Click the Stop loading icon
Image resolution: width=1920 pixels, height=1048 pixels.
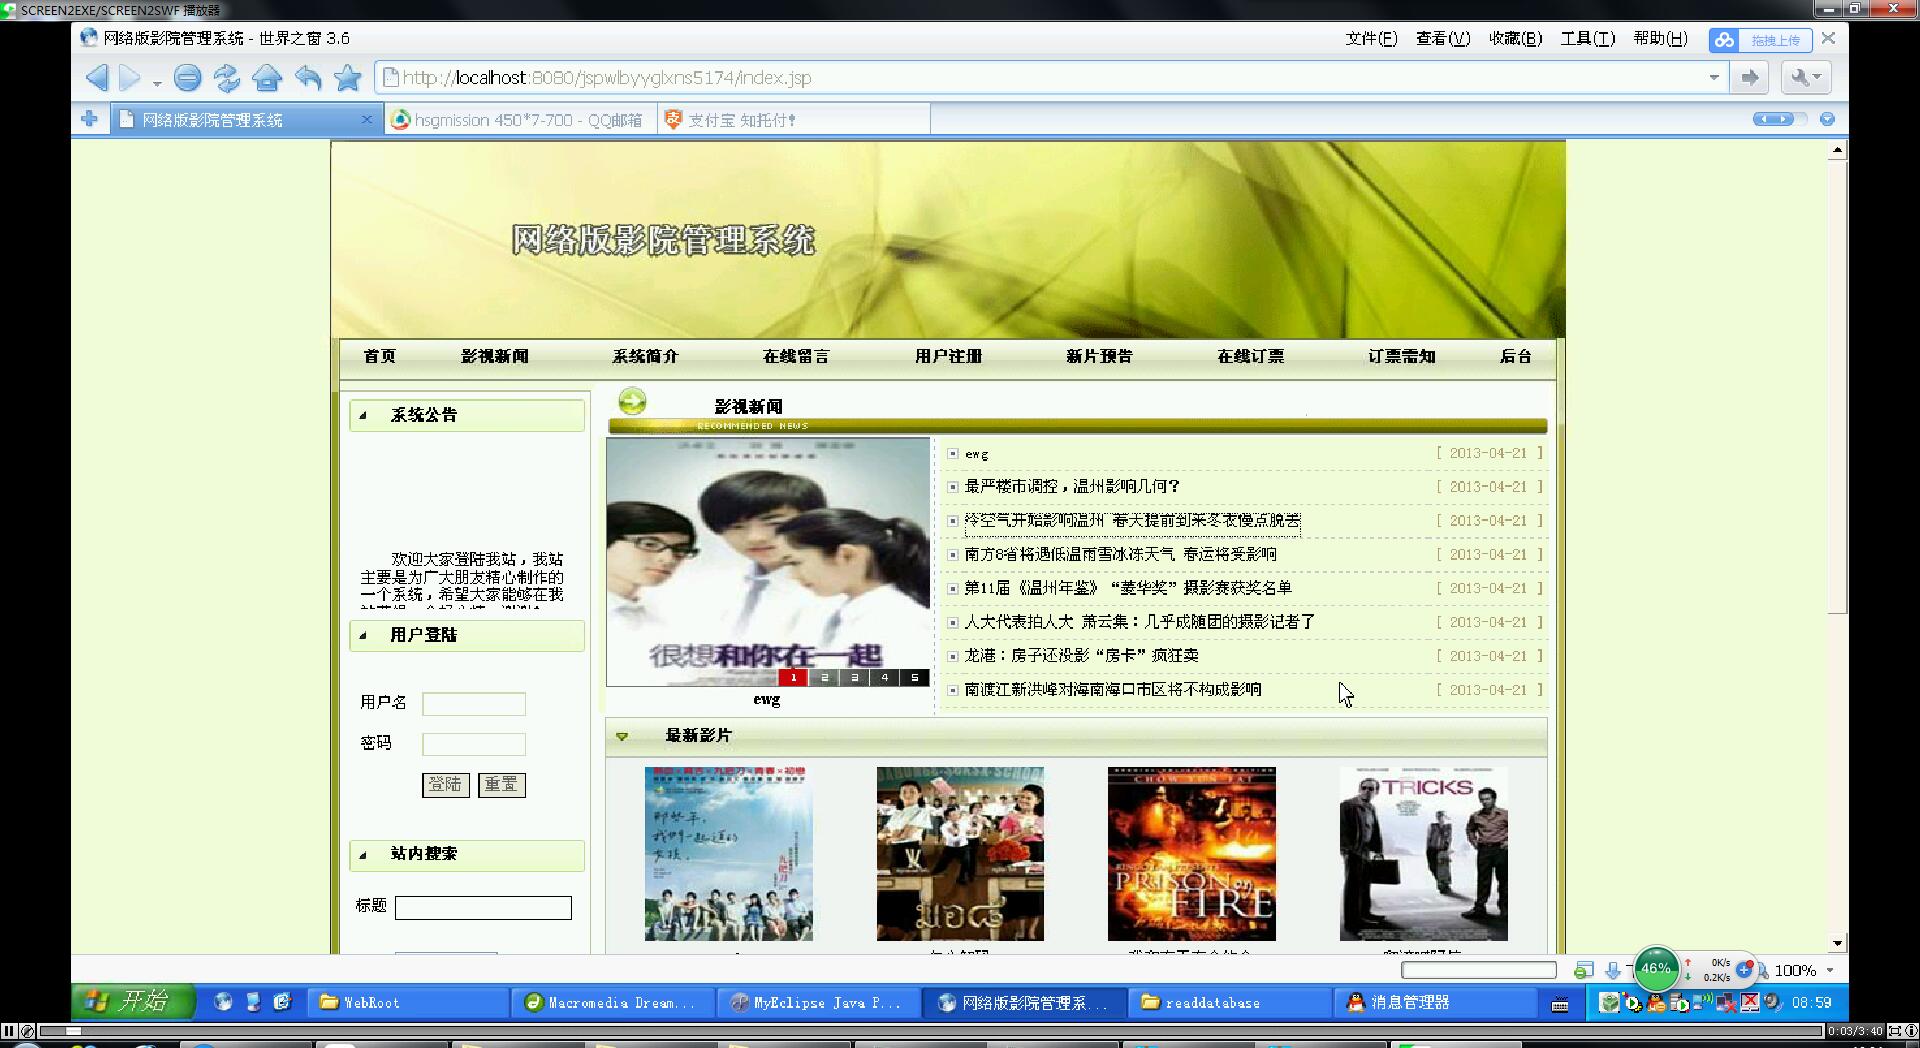[187, 77]
